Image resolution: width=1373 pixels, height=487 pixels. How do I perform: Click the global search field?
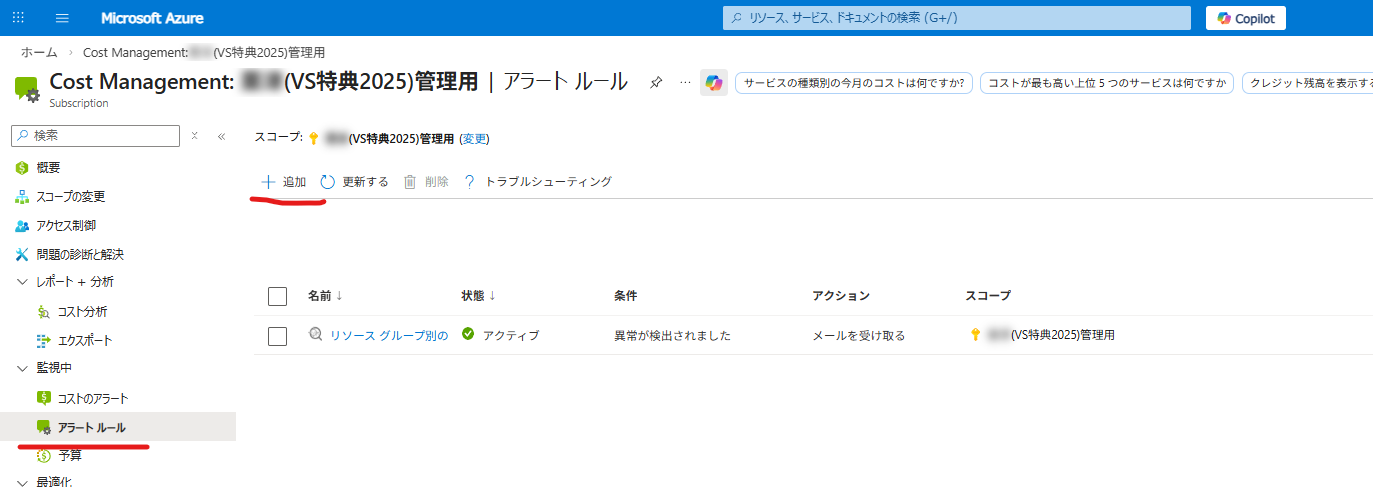click(x=957, y=18)
